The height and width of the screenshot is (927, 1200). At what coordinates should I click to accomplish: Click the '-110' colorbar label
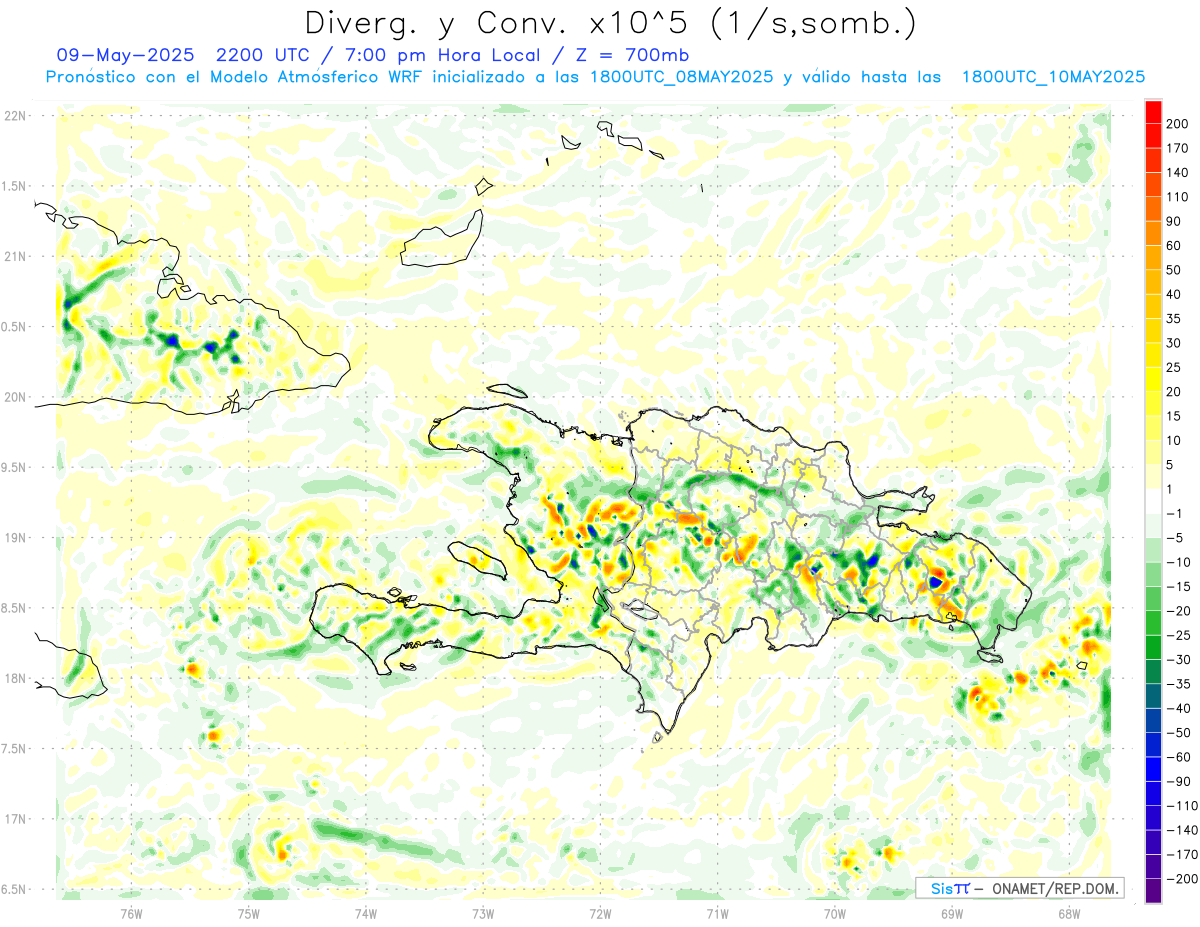1180,806
